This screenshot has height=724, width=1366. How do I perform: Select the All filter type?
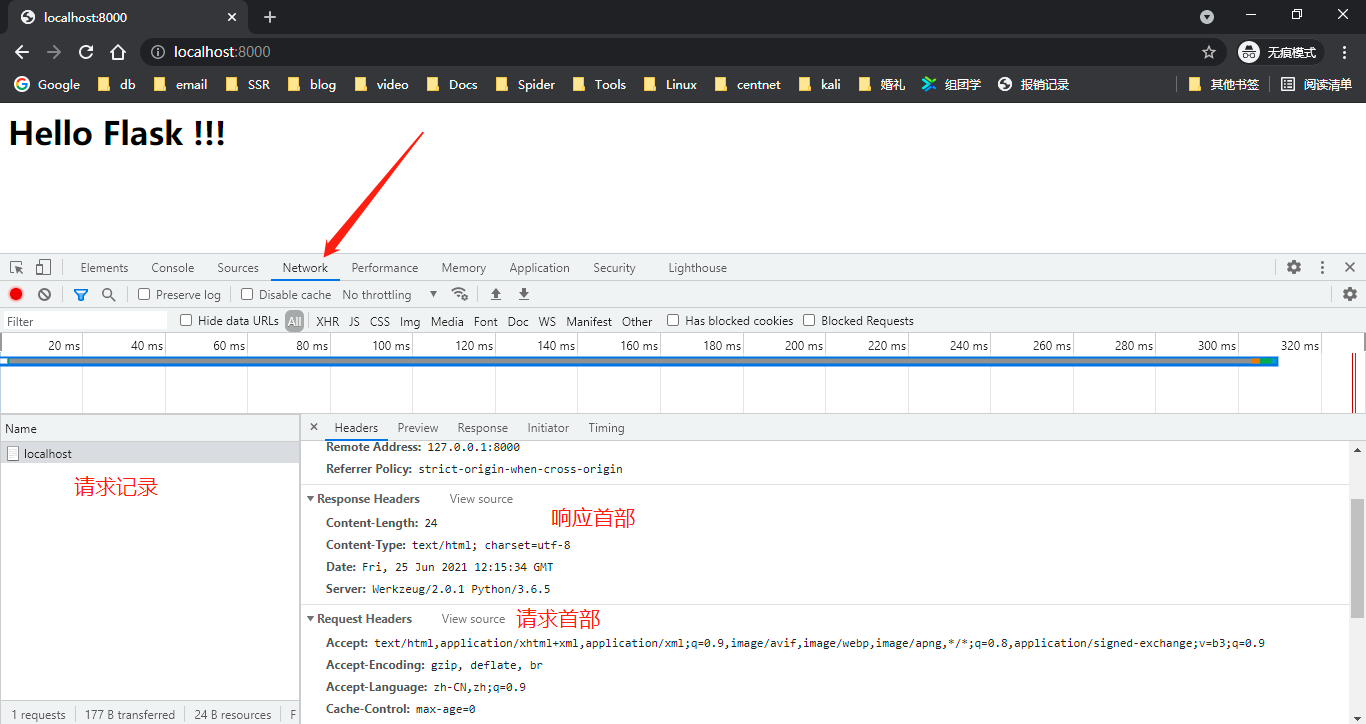[x=294, y=321]
